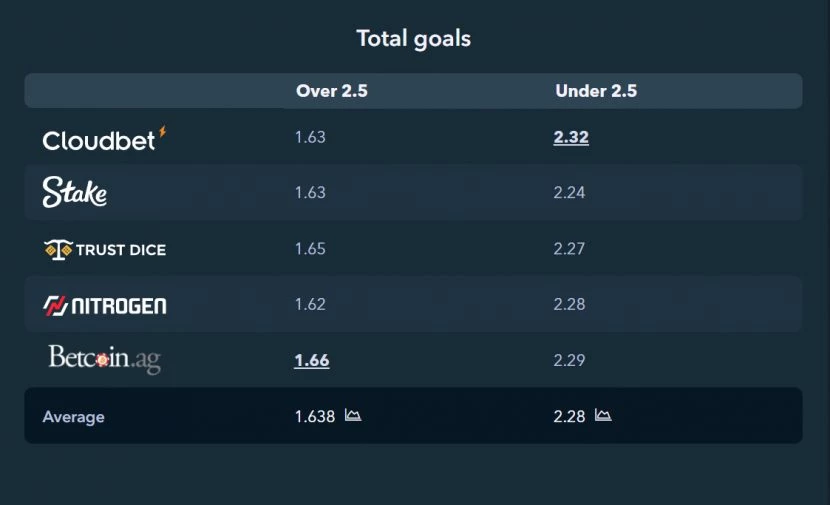Click Nitrogen Under odds 2.28
830x505 pixels.
tap(570, 304)
